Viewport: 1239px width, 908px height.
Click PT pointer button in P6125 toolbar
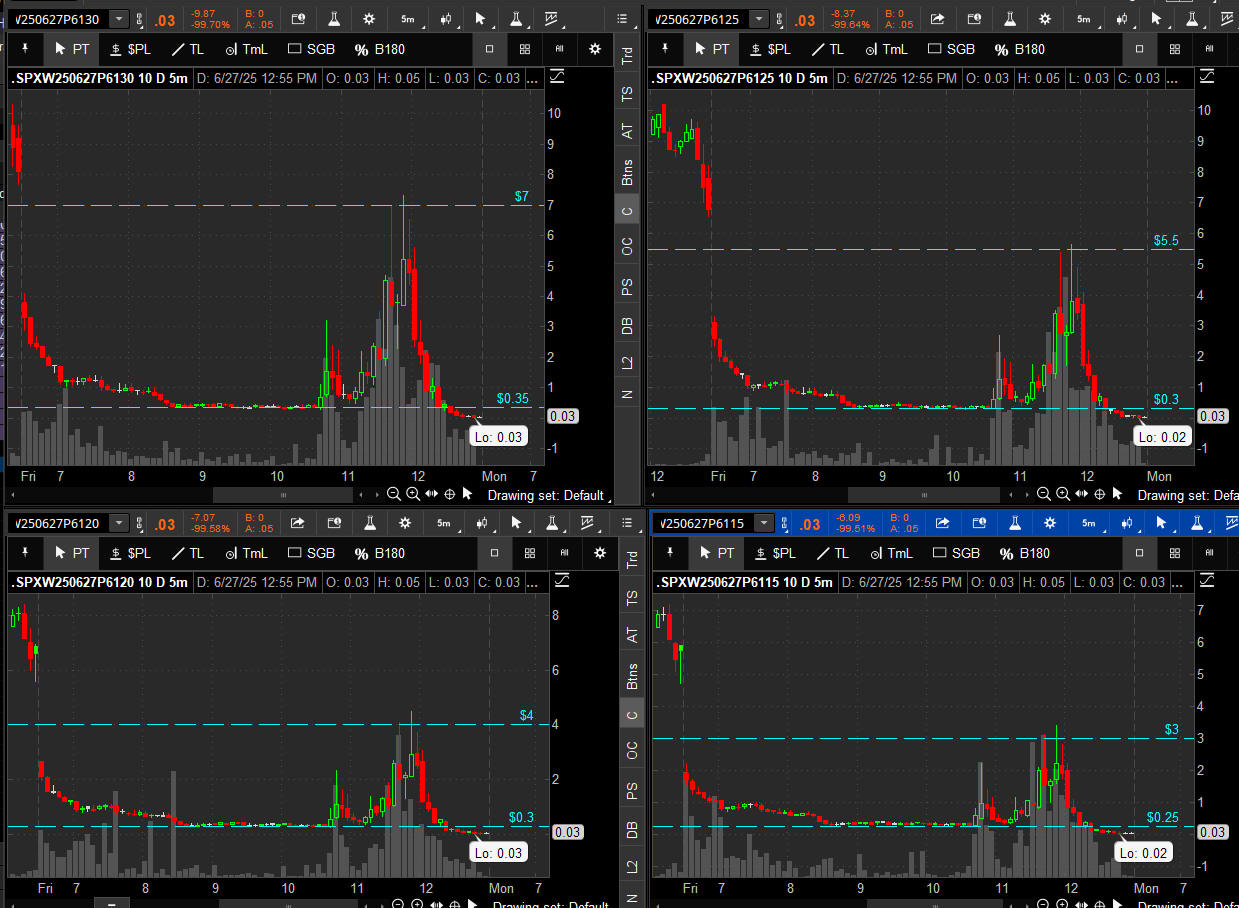[711, 49]
